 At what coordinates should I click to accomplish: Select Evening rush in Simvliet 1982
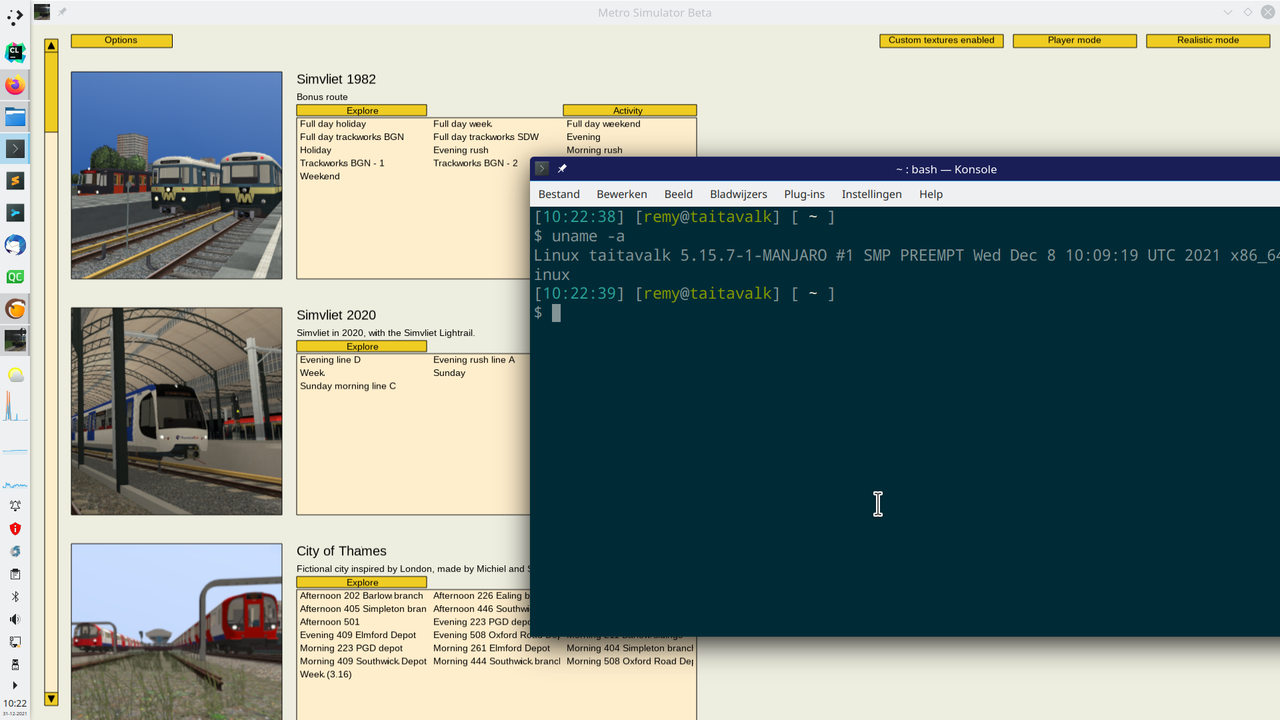point(461,150)
